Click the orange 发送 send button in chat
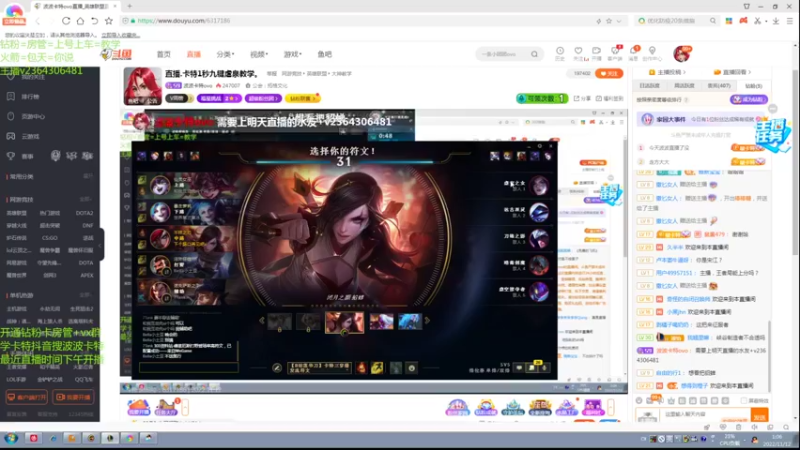The image size is (800, 450). pyautogui.click(x=759, y=416)
